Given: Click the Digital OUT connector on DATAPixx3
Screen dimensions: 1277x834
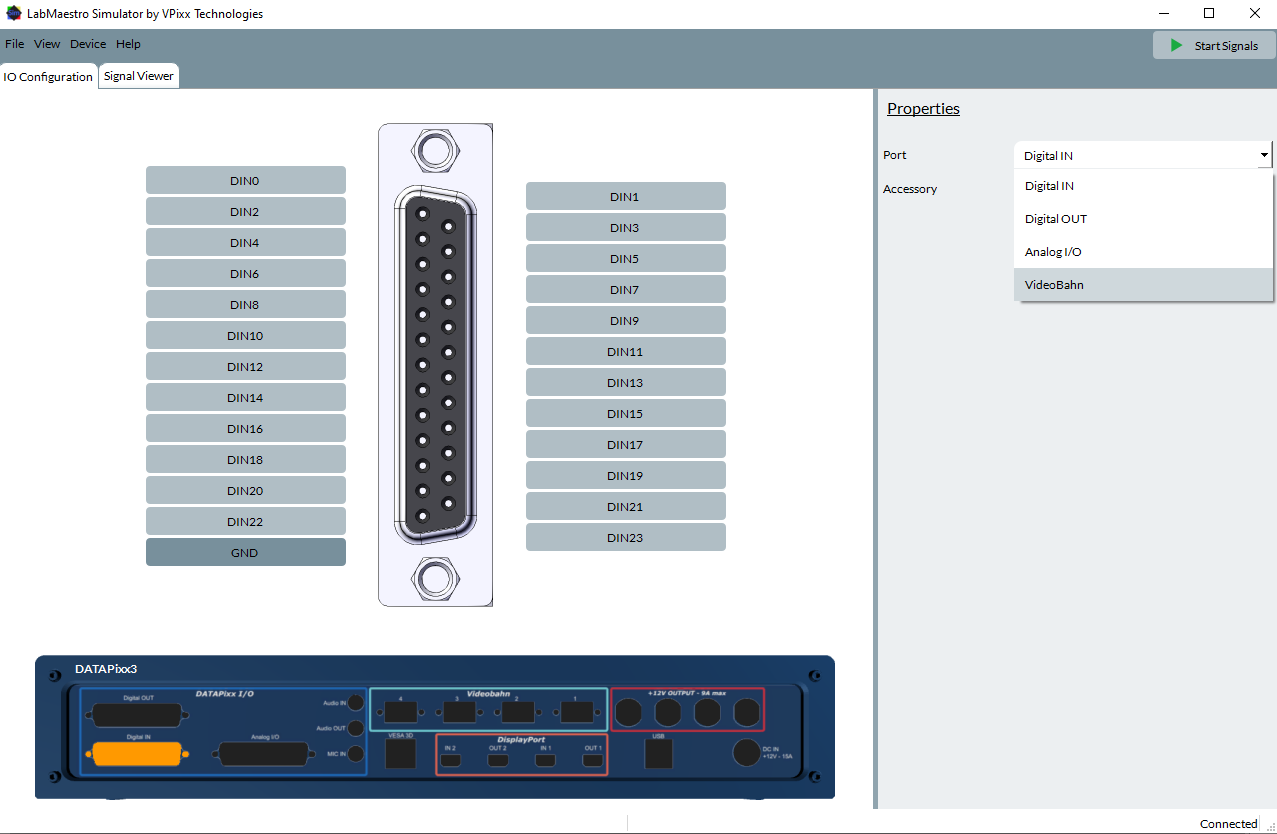Looking at the screenshot, I should (137, 715).
